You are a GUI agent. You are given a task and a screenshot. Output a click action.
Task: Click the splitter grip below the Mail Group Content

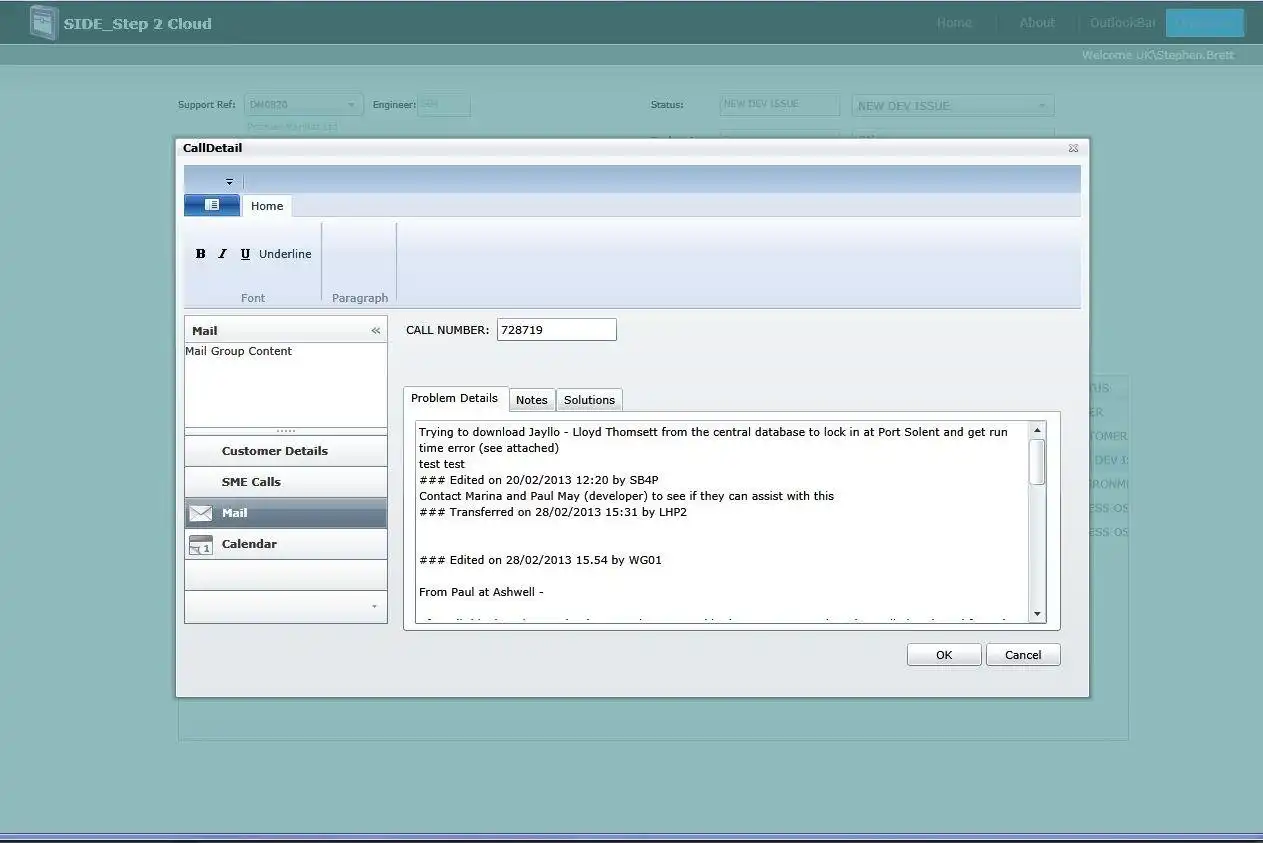tap(286, 431)
